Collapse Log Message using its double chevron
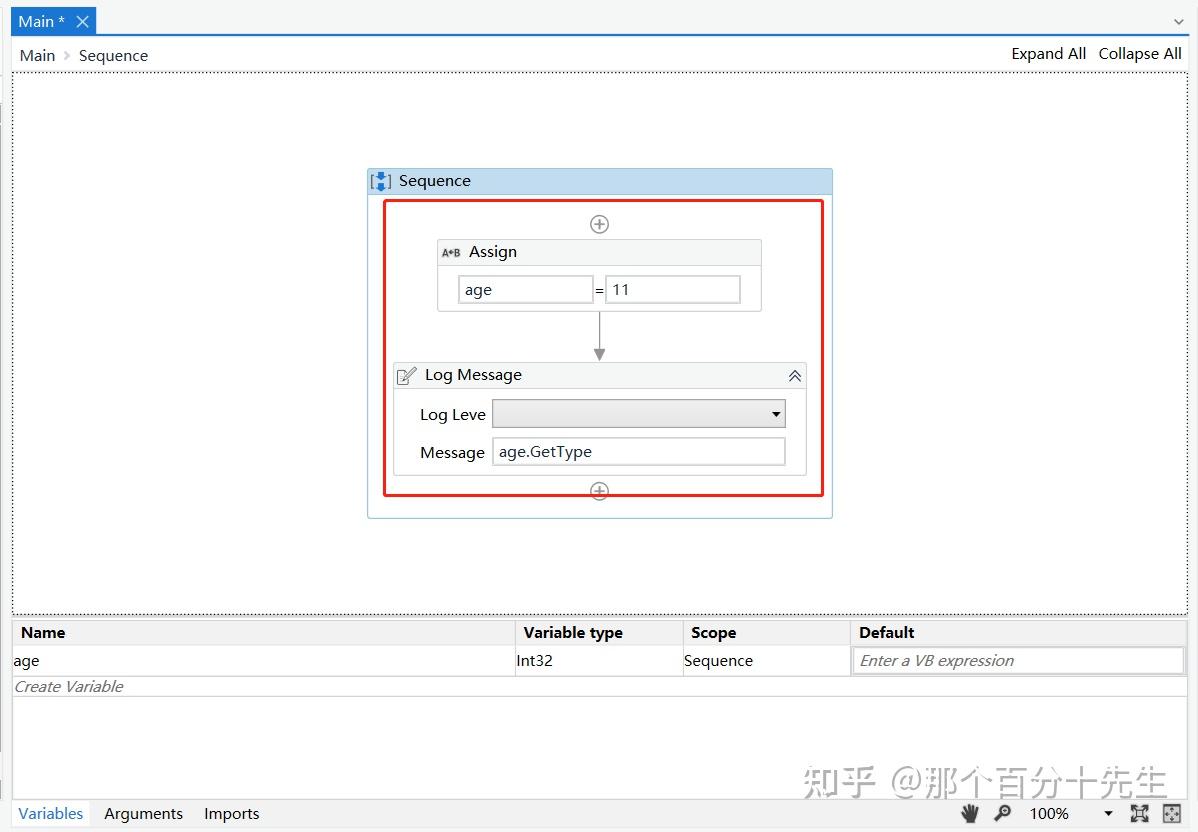This screenshot has height=832, width=1198. click(794, 375)
